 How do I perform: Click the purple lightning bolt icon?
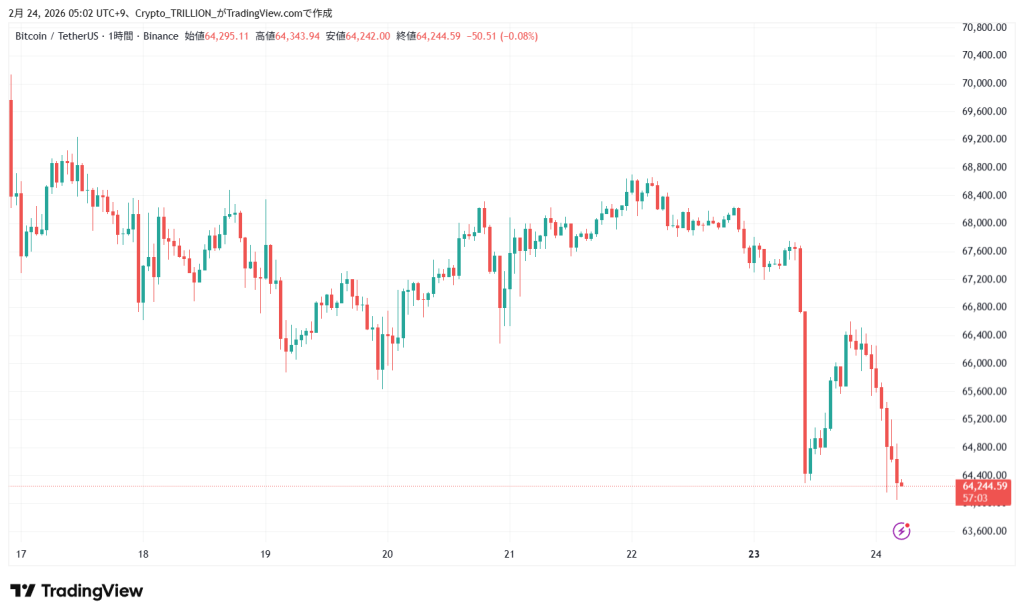pos(901,530)
